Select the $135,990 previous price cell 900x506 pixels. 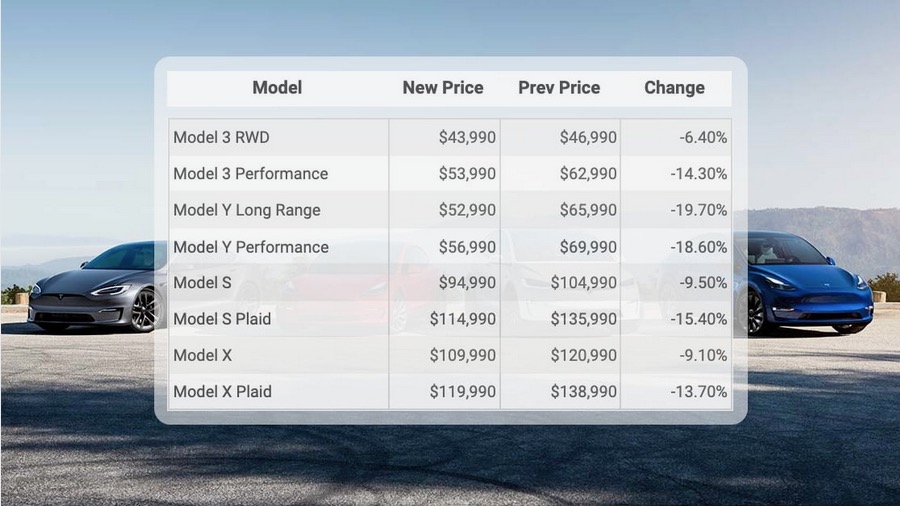point(584,319)
